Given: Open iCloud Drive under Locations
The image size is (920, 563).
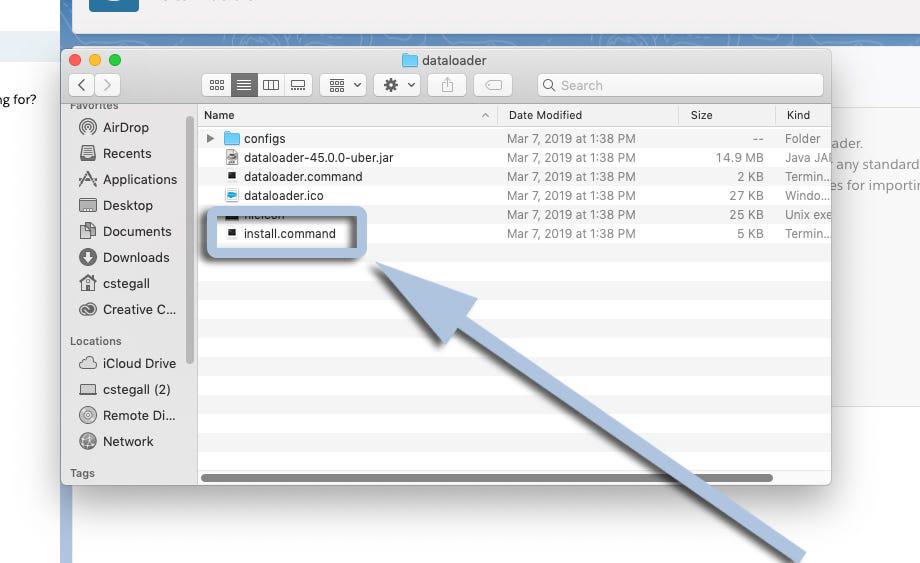Looking at the screenshot, I should [139, 363].
